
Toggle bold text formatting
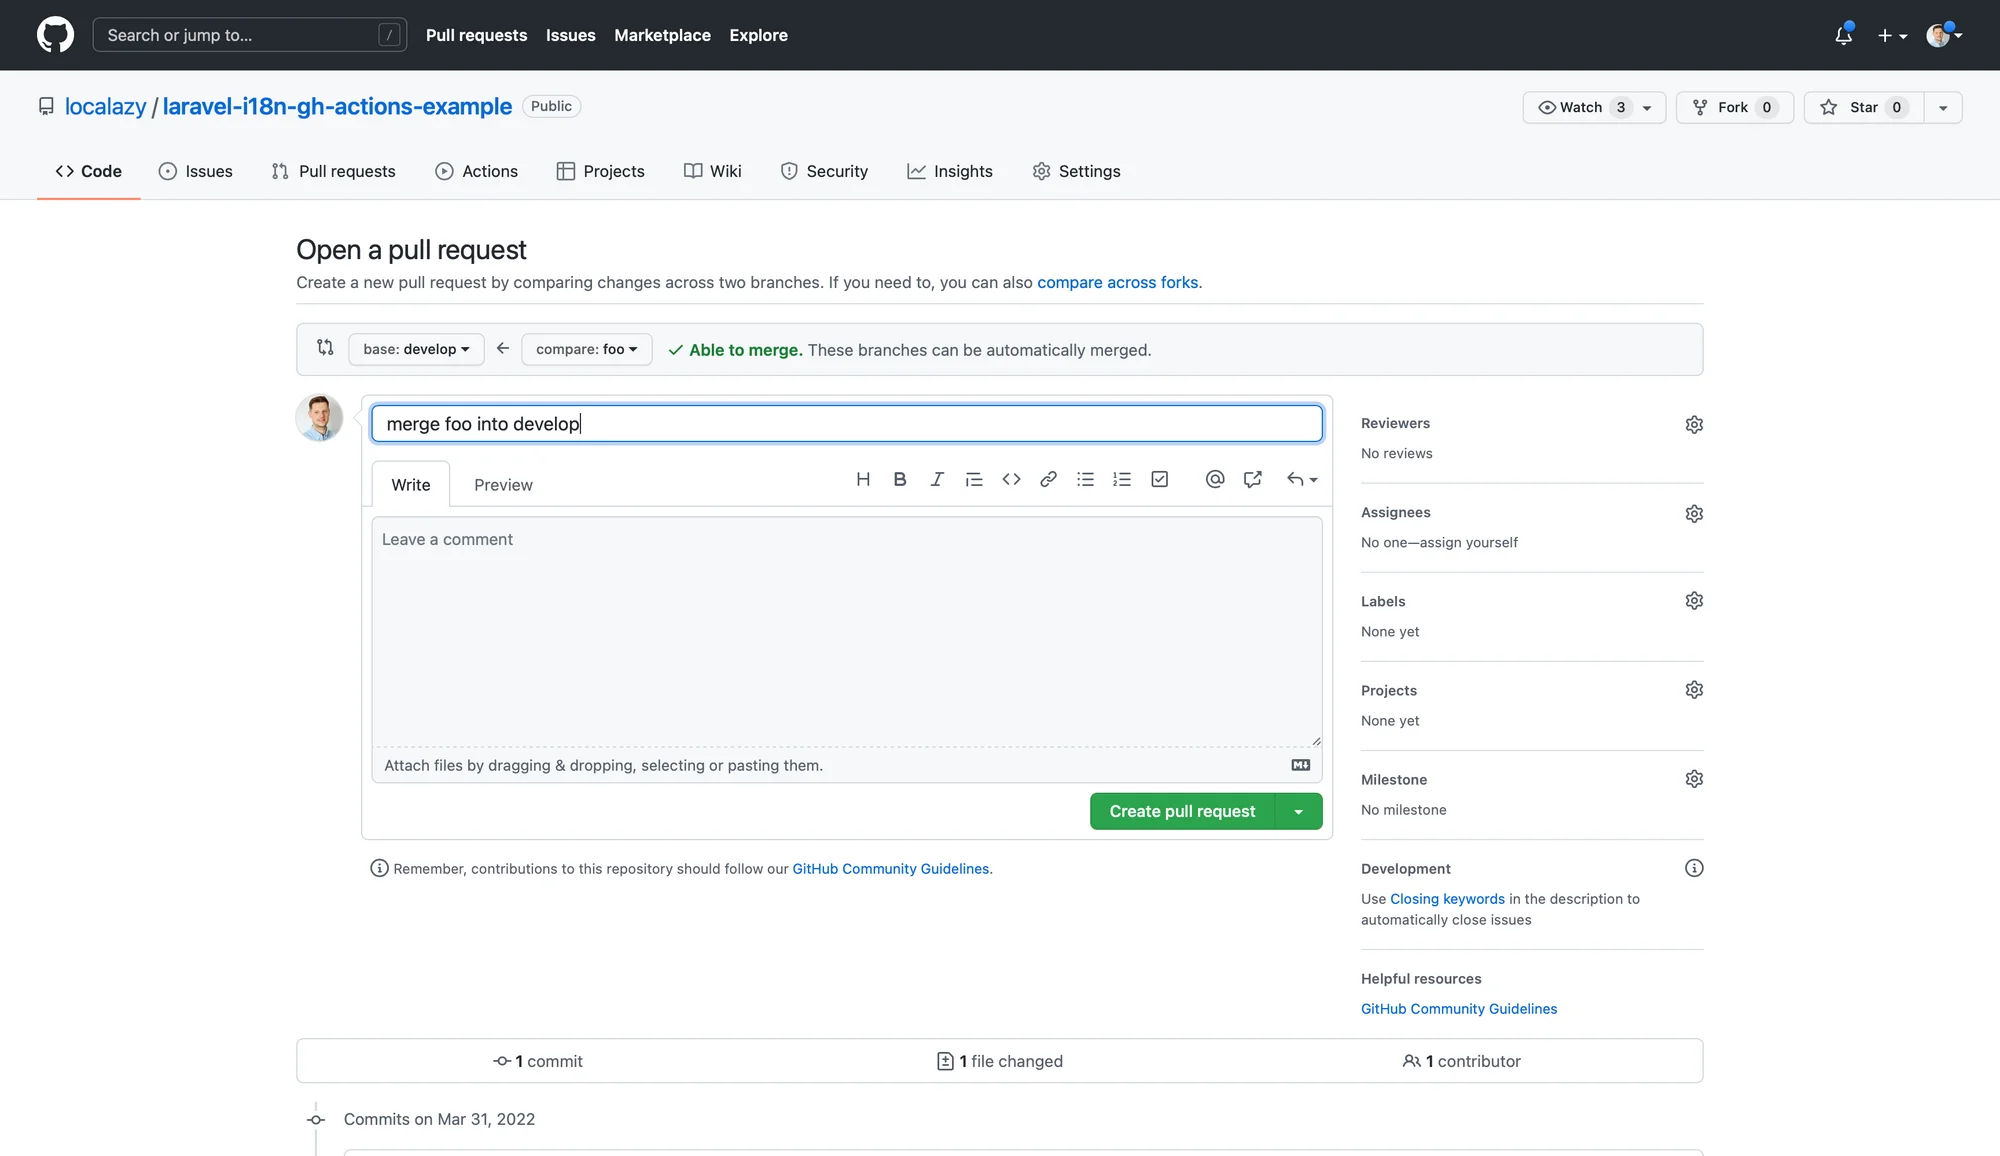(900, 479)
